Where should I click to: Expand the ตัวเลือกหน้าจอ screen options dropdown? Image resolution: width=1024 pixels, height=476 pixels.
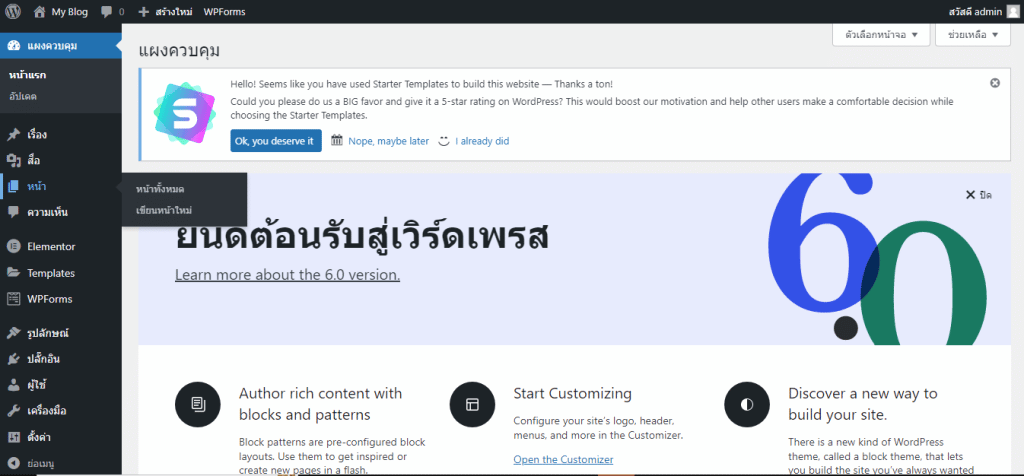[x=881, y=35]
